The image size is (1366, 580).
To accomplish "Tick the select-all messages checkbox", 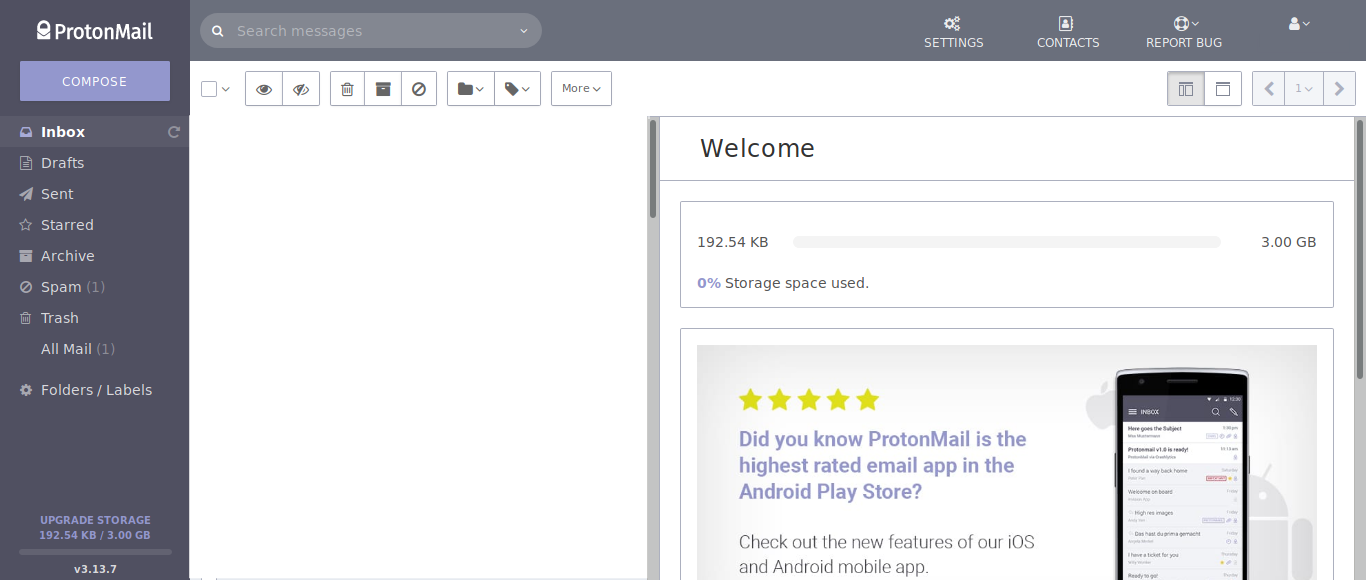I will [x=209, y=89].
